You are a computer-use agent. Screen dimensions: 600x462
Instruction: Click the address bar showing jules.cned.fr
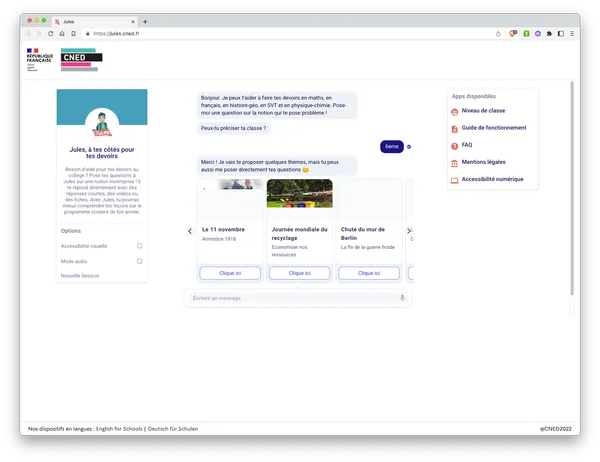click(287, 34)
